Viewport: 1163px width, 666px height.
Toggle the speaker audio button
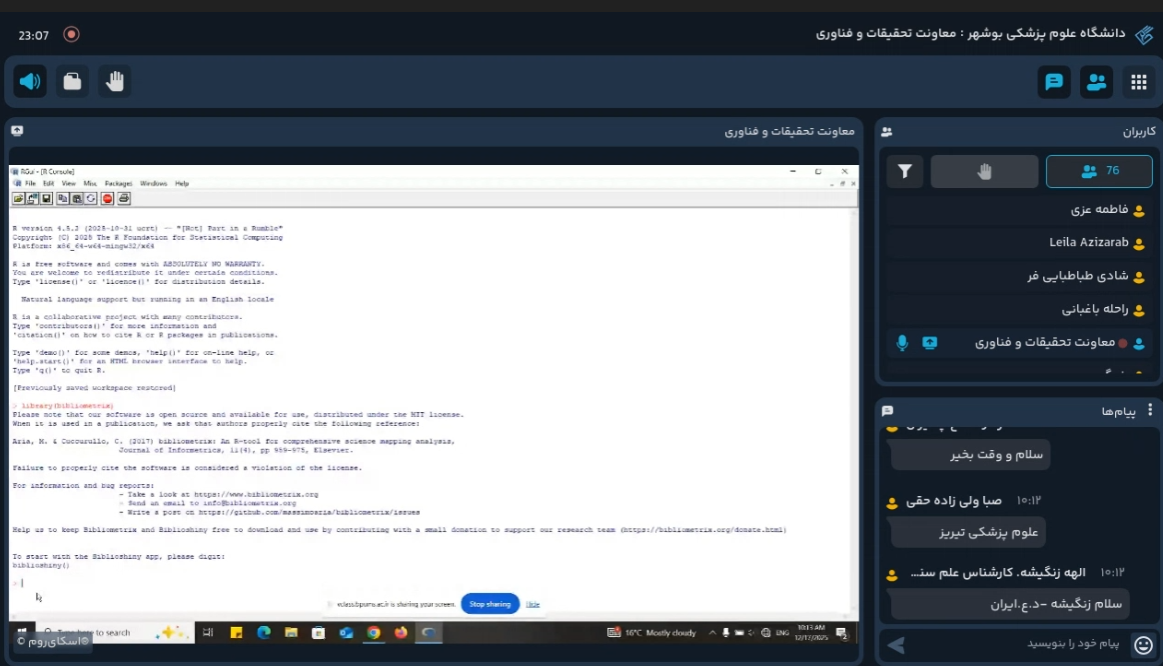click(x=30, y=81)
